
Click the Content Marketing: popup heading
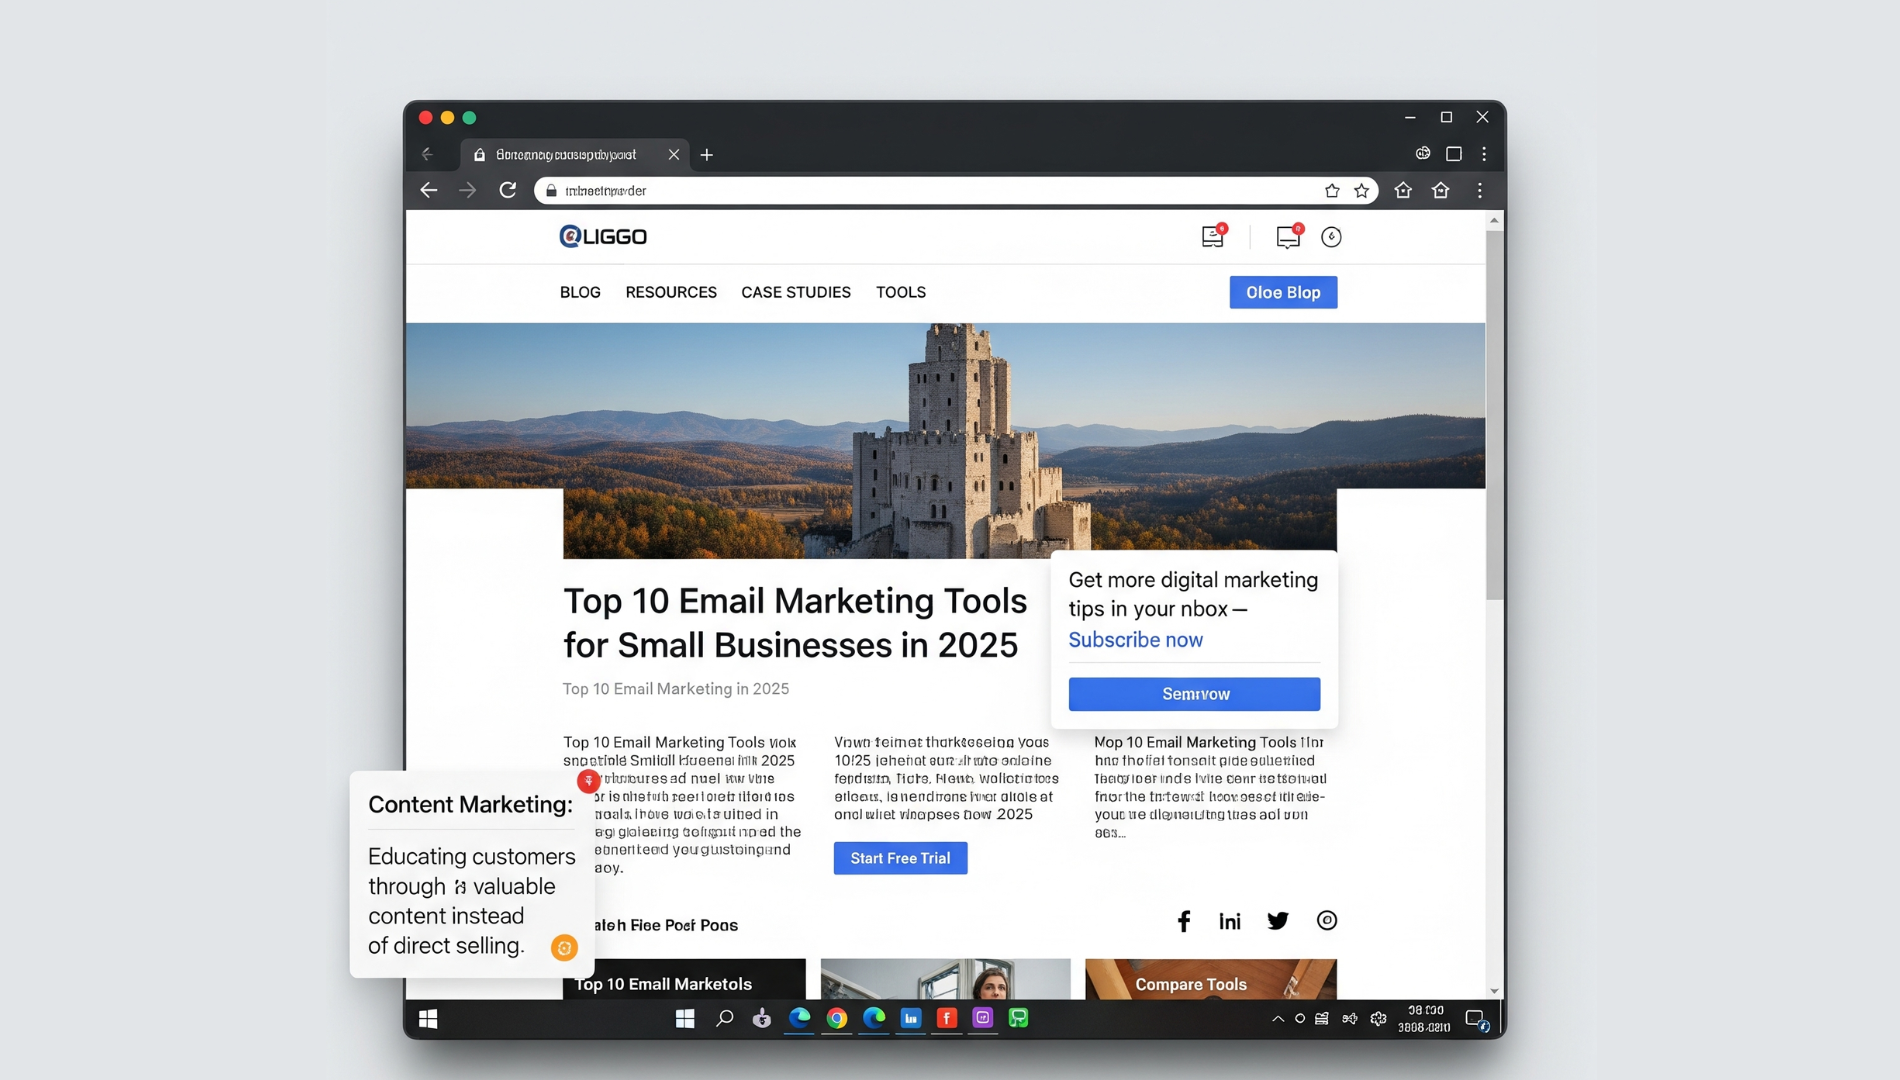[470, 805]
